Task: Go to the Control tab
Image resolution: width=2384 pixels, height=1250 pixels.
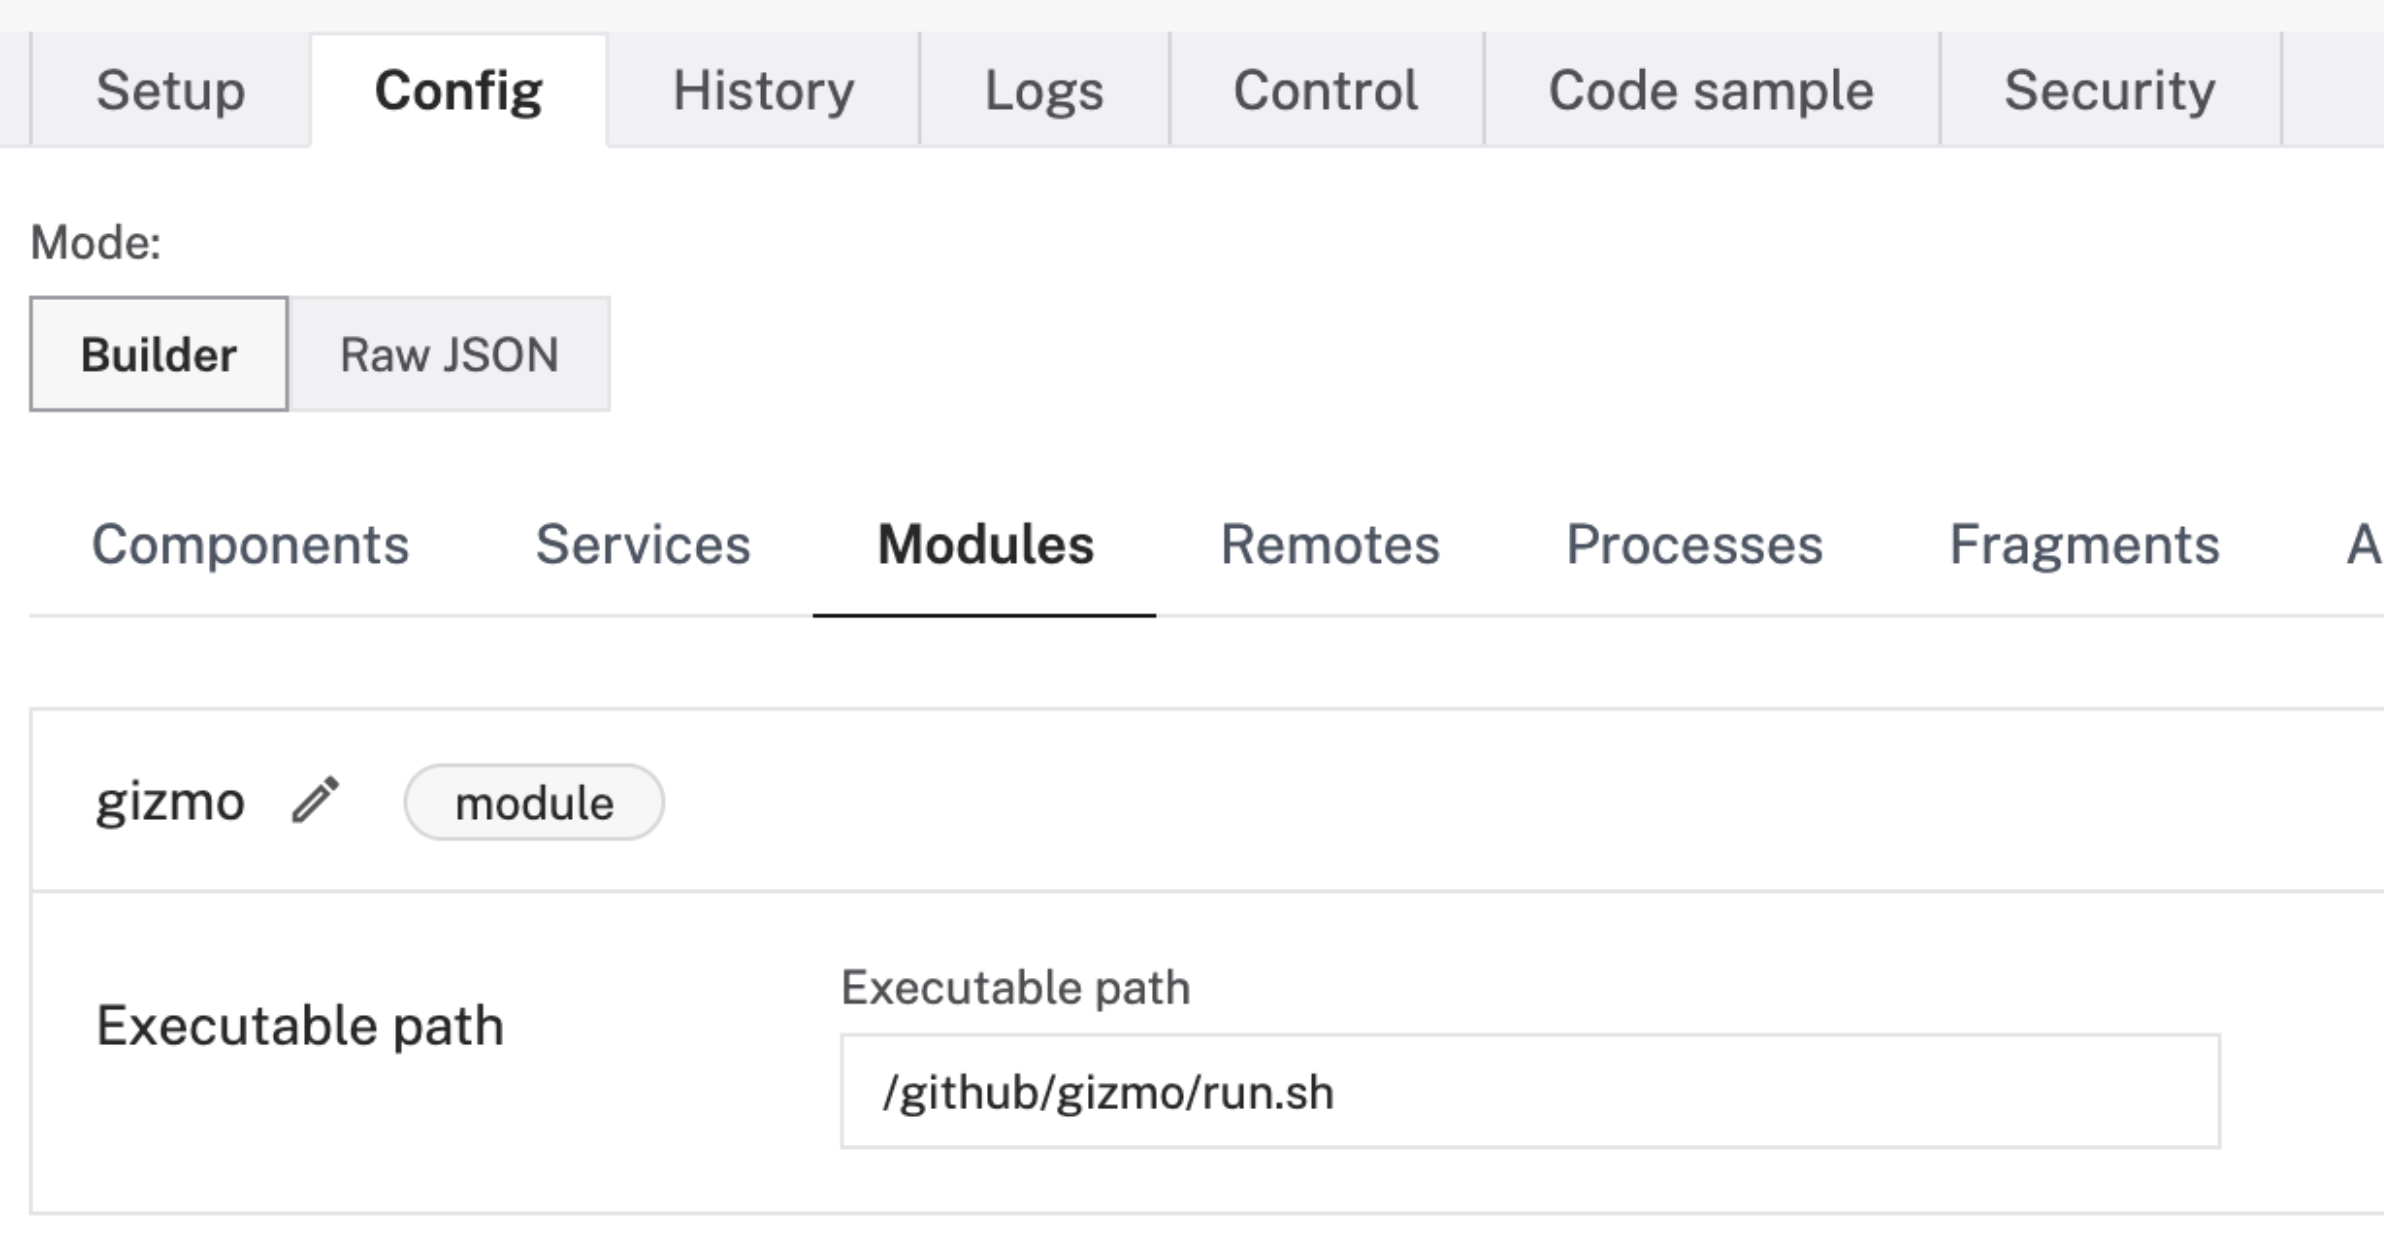Action: point(1326,90)
